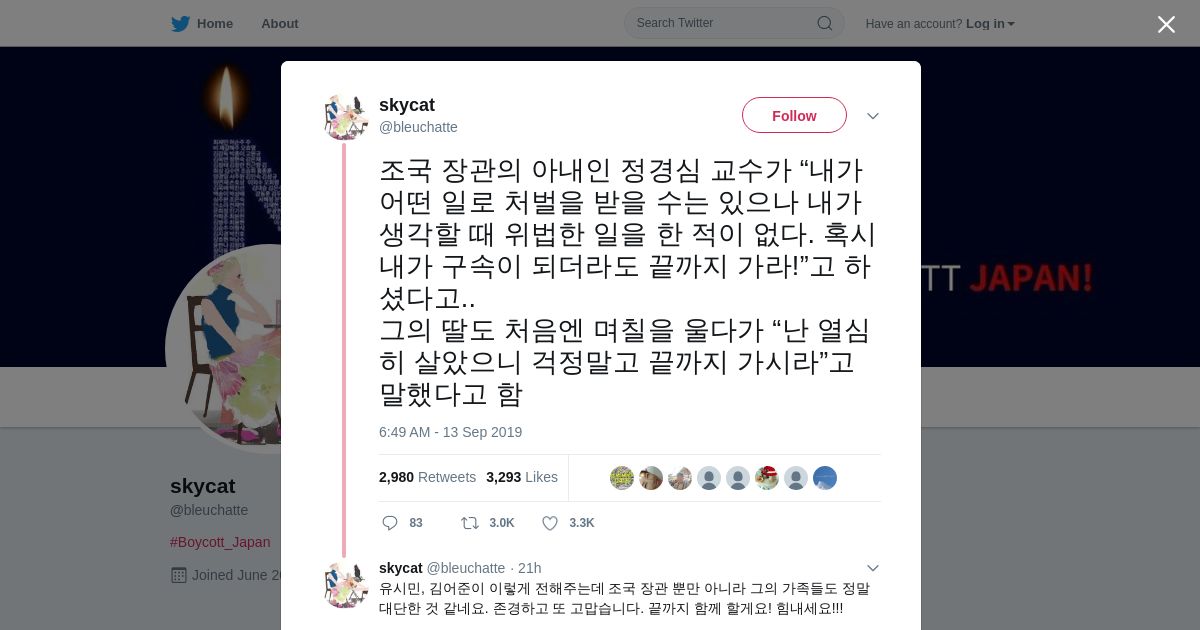Image resolution: width=1200 pixels, height=630 pixels.
Task: Close the tweet overlay with X
Action: point(1166,24)
